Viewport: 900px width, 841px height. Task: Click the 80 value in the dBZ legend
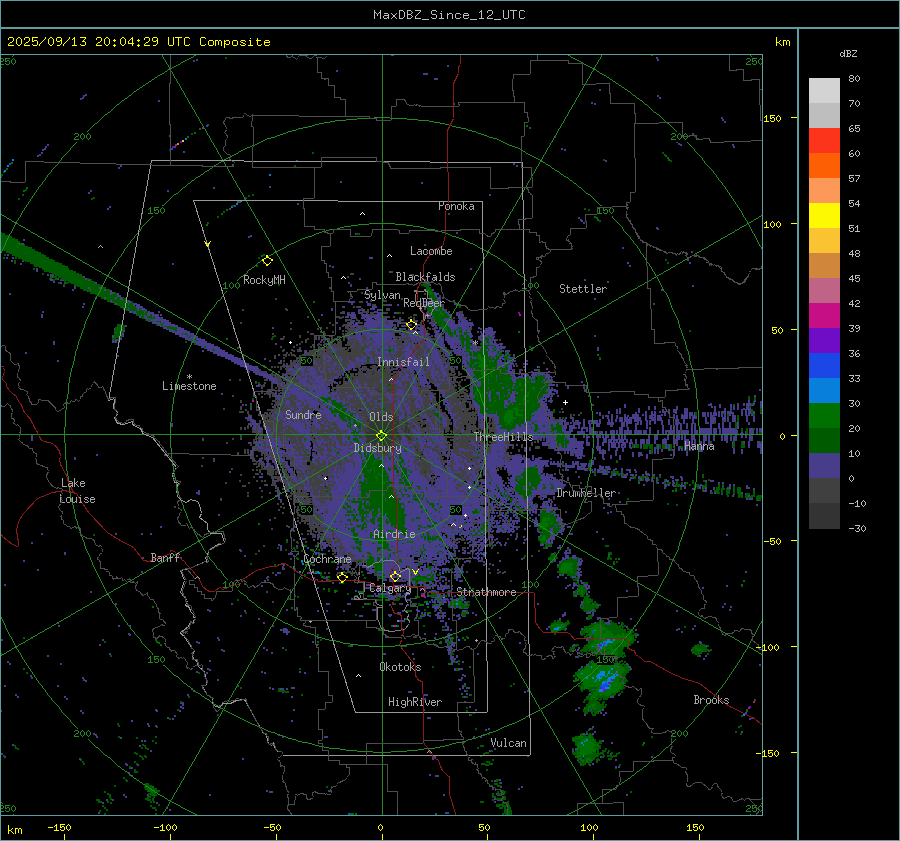[x=854, y=79]
